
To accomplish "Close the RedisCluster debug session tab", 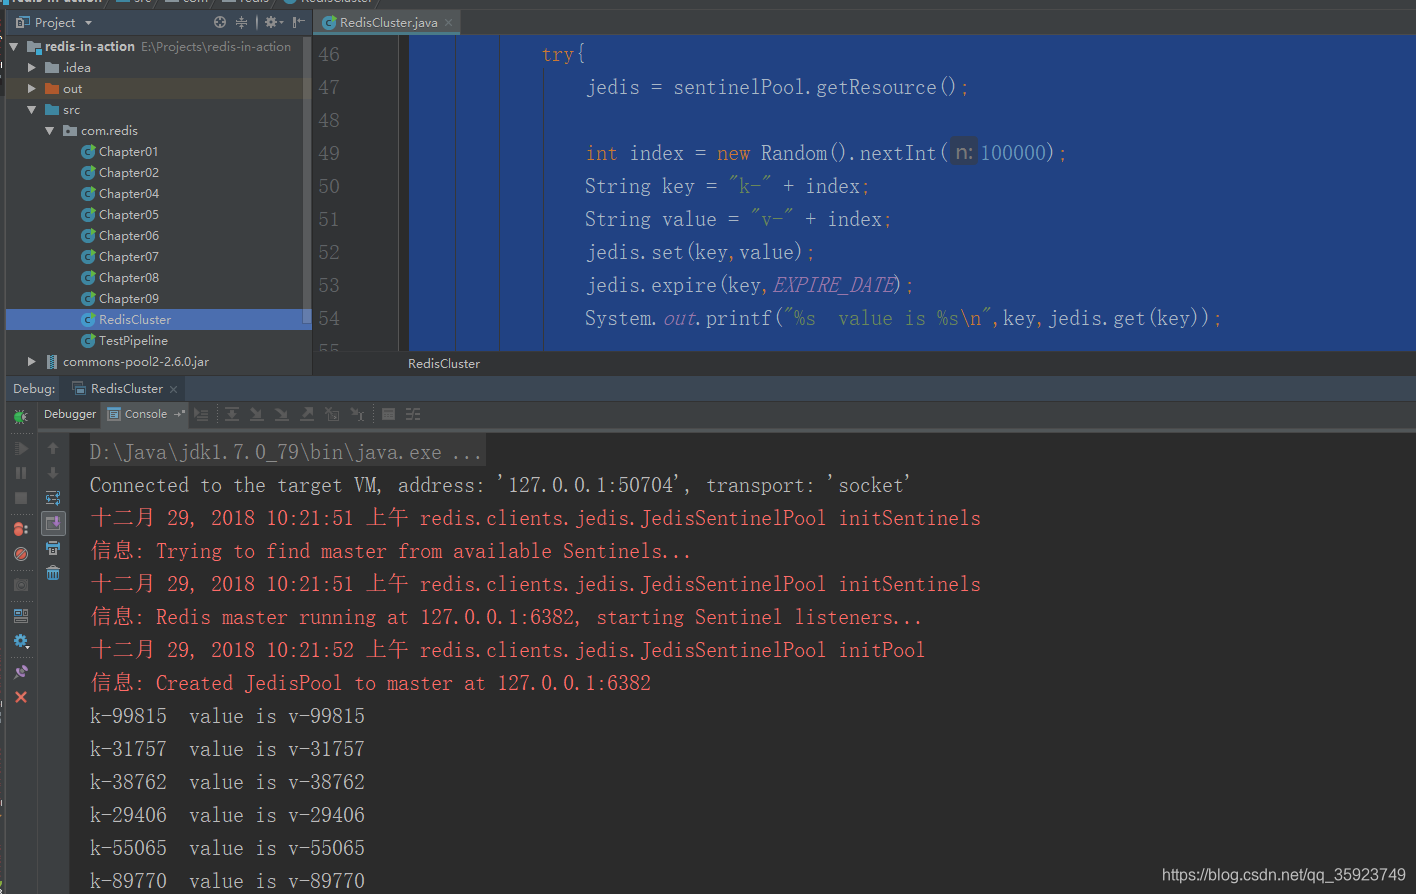I will click(174, 389).
